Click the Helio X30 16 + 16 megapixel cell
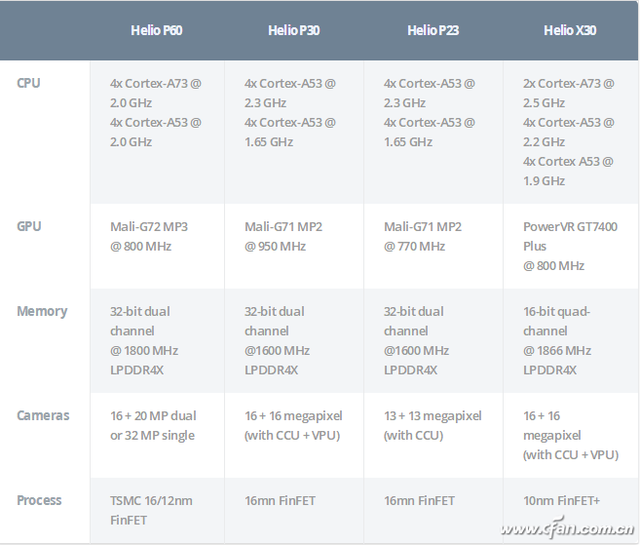Image resolution: width=640 pixels, height=545 pixels. pyautogui.click(x=571, y=435)
